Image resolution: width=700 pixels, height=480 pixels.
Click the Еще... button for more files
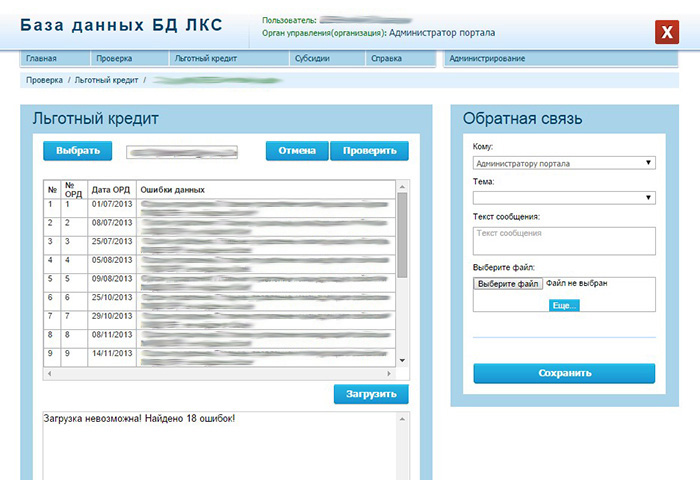[x=564, y=305]
